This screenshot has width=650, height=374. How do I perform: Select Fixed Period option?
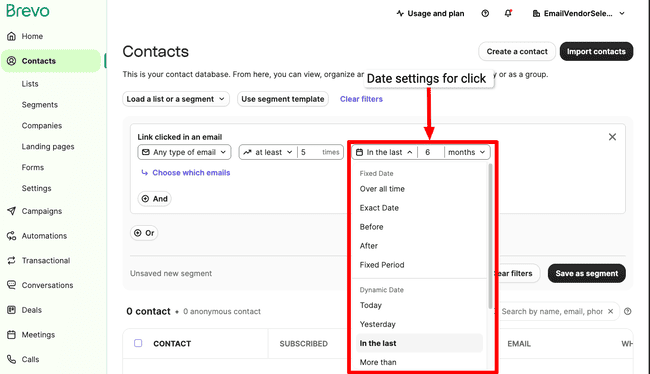(419, 265)
